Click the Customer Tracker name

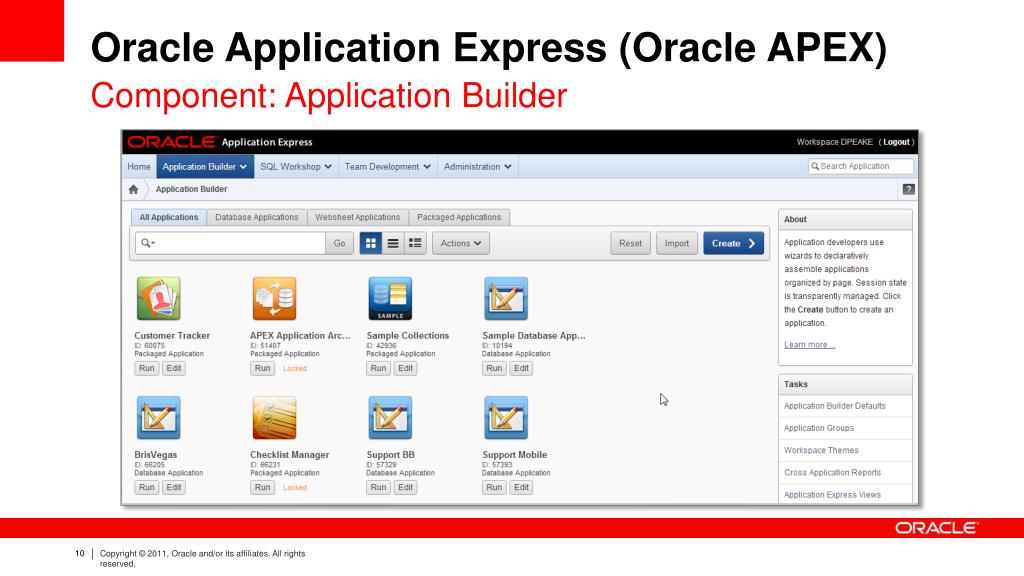[172, 336]
